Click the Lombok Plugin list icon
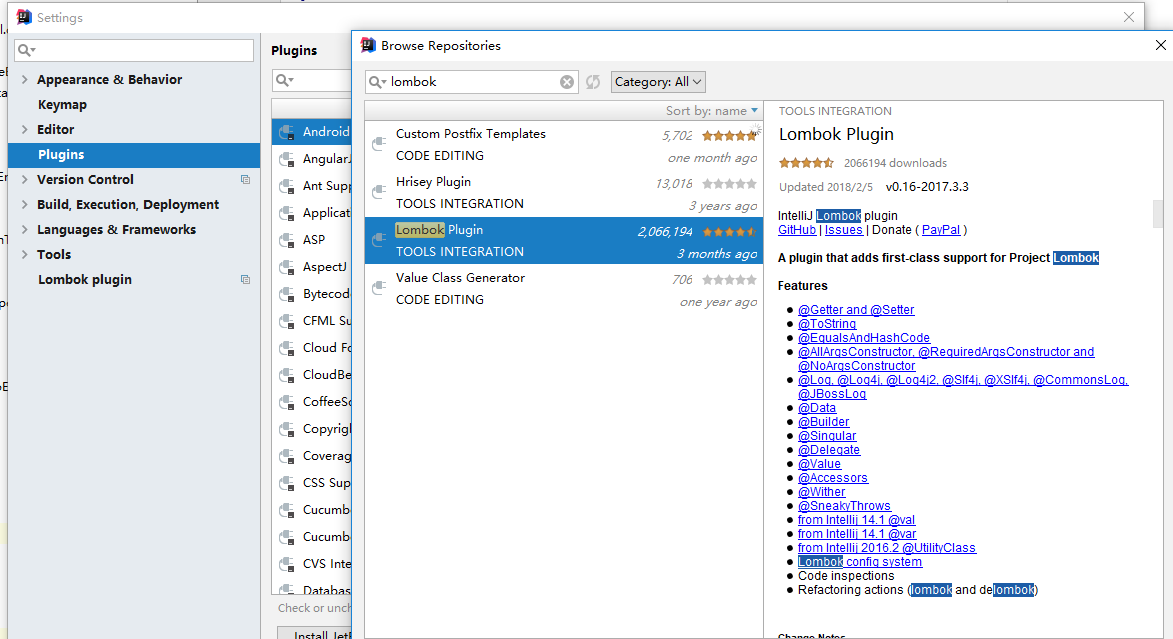Image resolution: width=1173 pixels, height=639 pixels. [380, 239]
